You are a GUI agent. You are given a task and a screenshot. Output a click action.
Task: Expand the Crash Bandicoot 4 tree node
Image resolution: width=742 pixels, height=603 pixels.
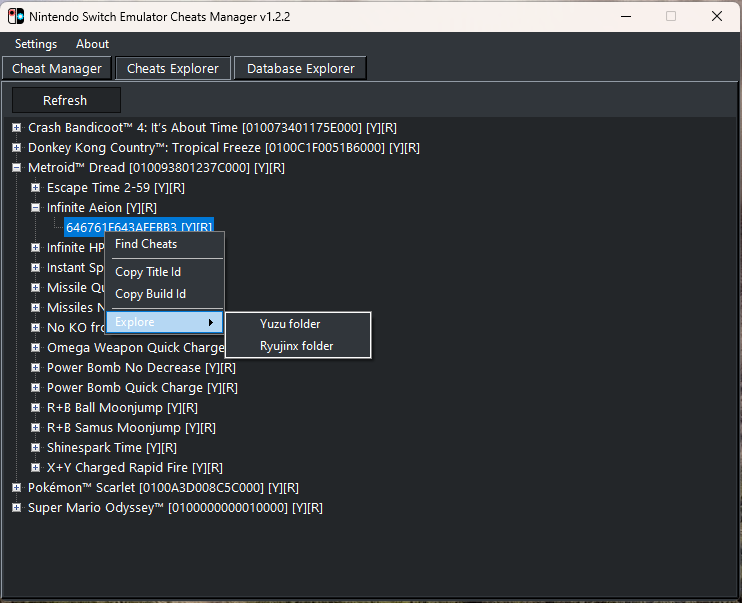[17, 127]
